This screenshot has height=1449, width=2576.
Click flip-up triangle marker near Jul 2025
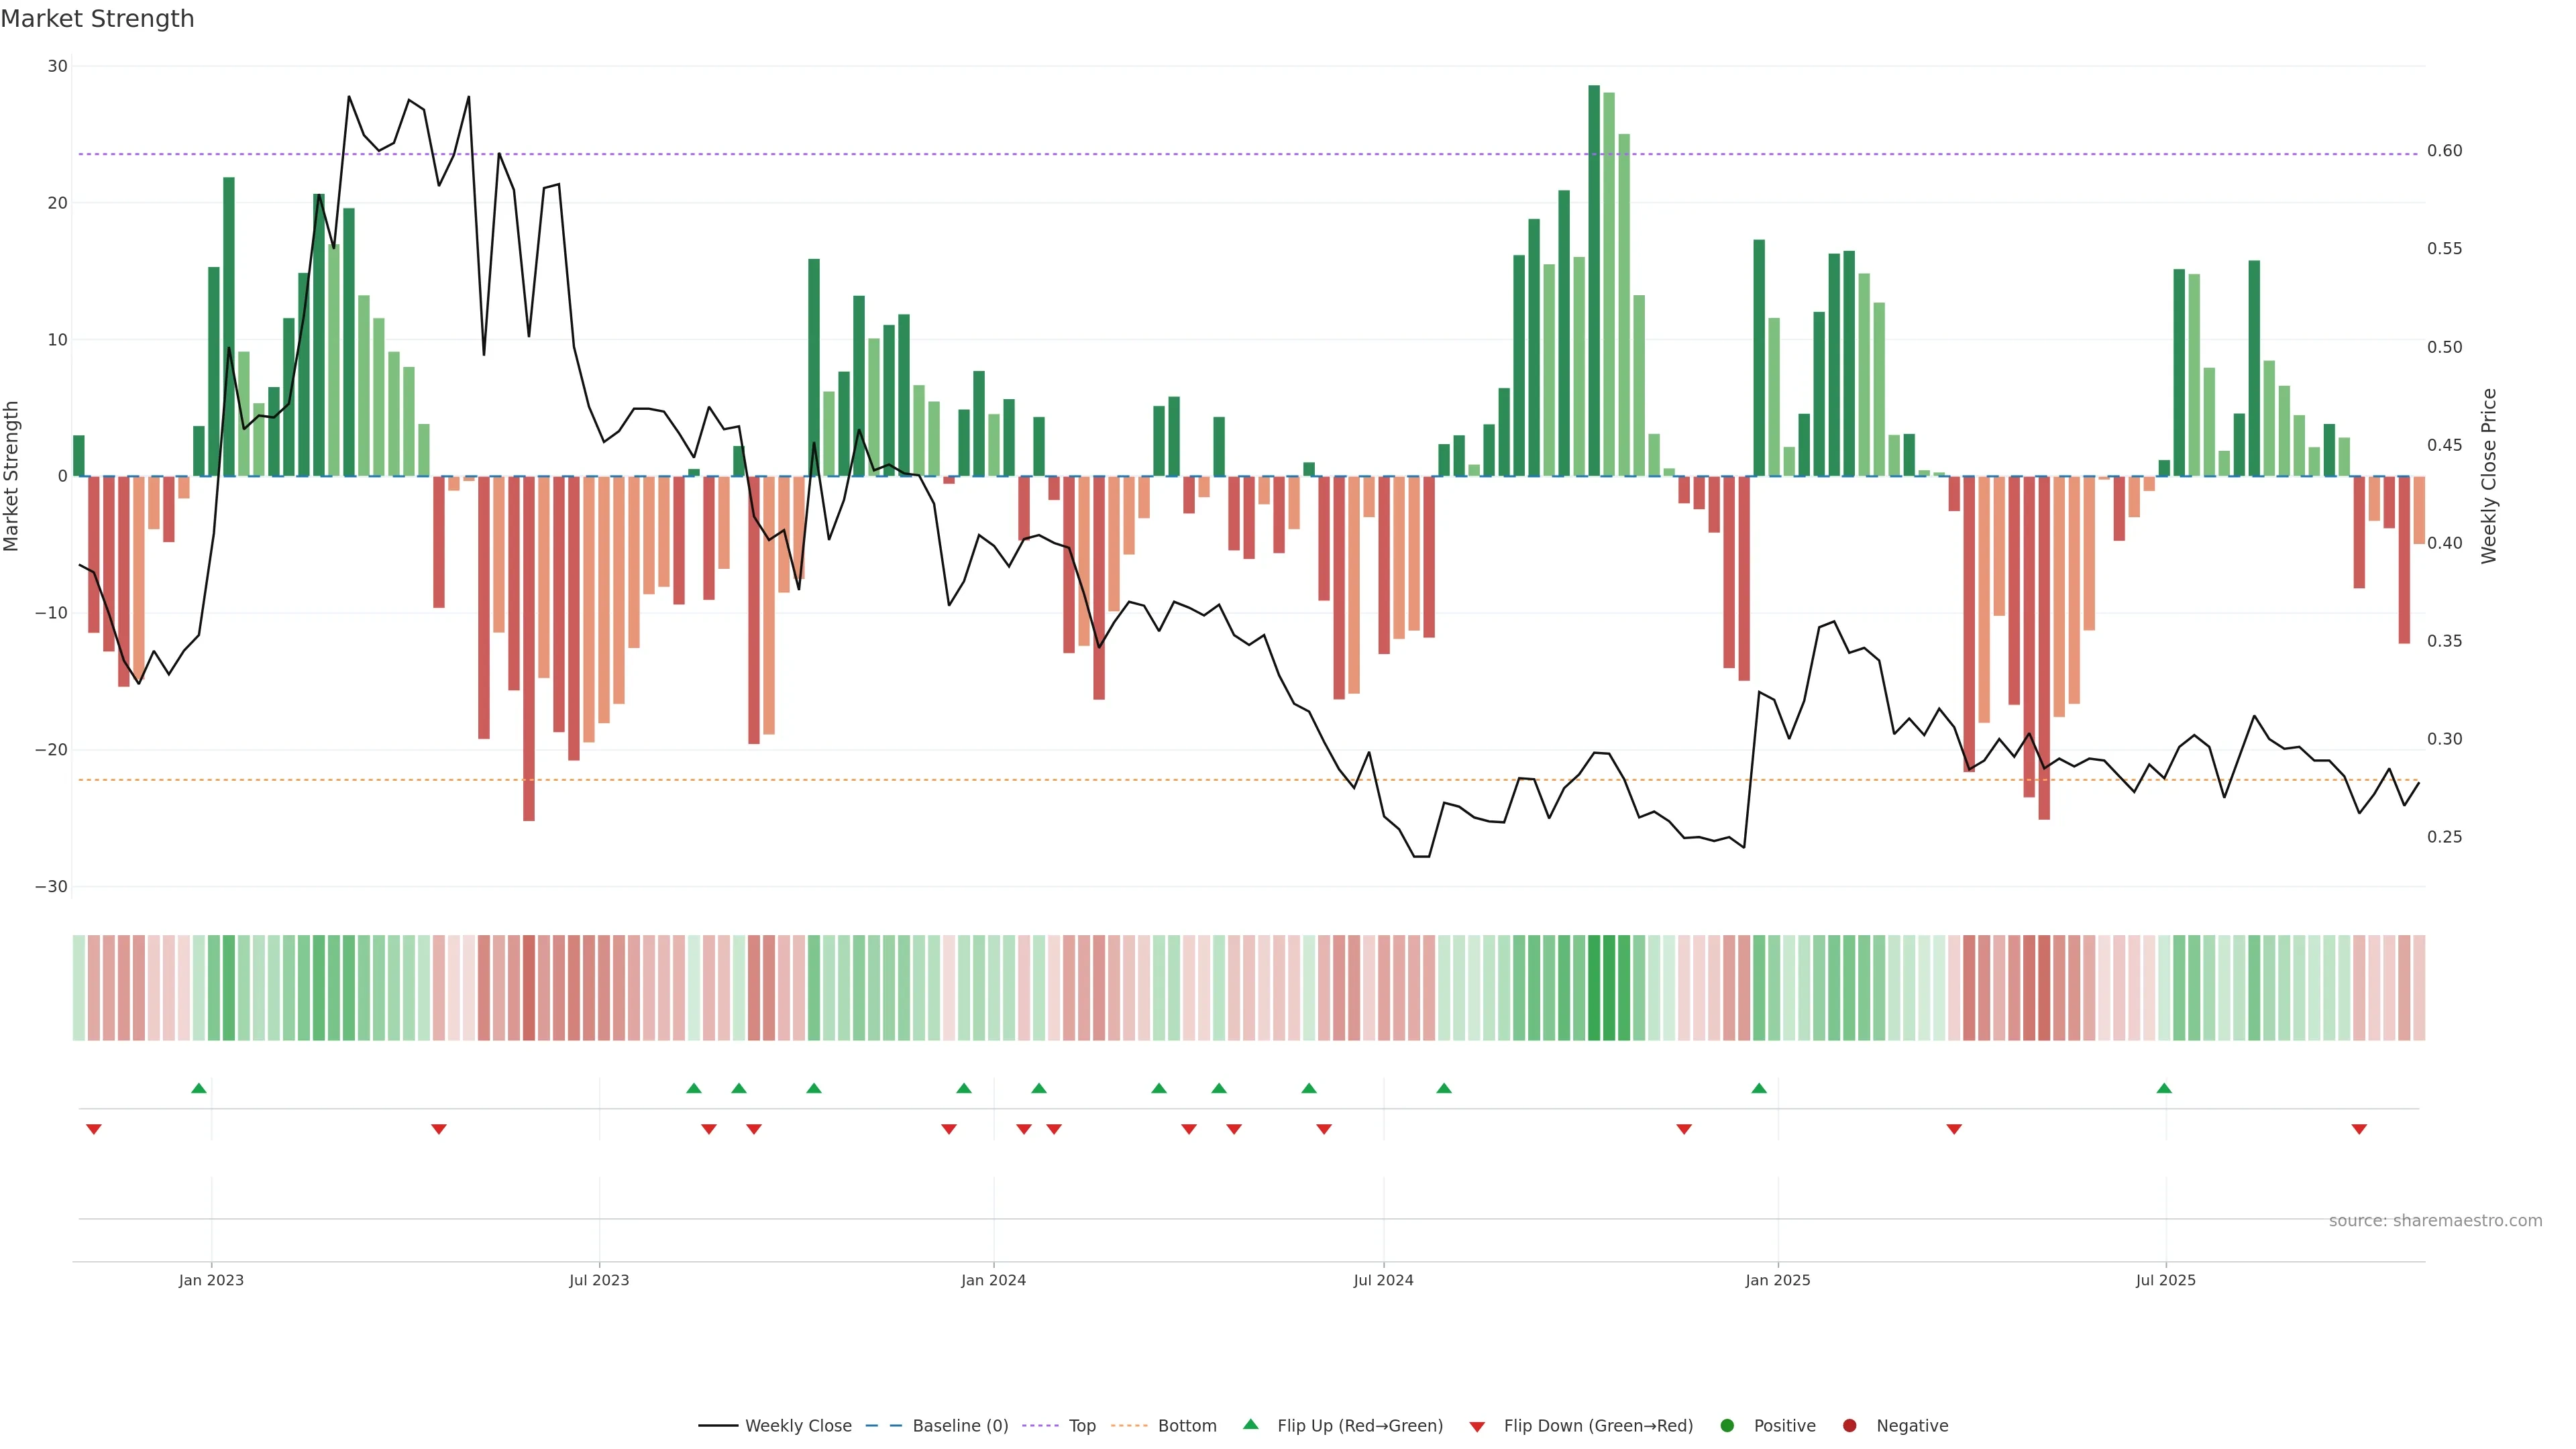2164,1088
